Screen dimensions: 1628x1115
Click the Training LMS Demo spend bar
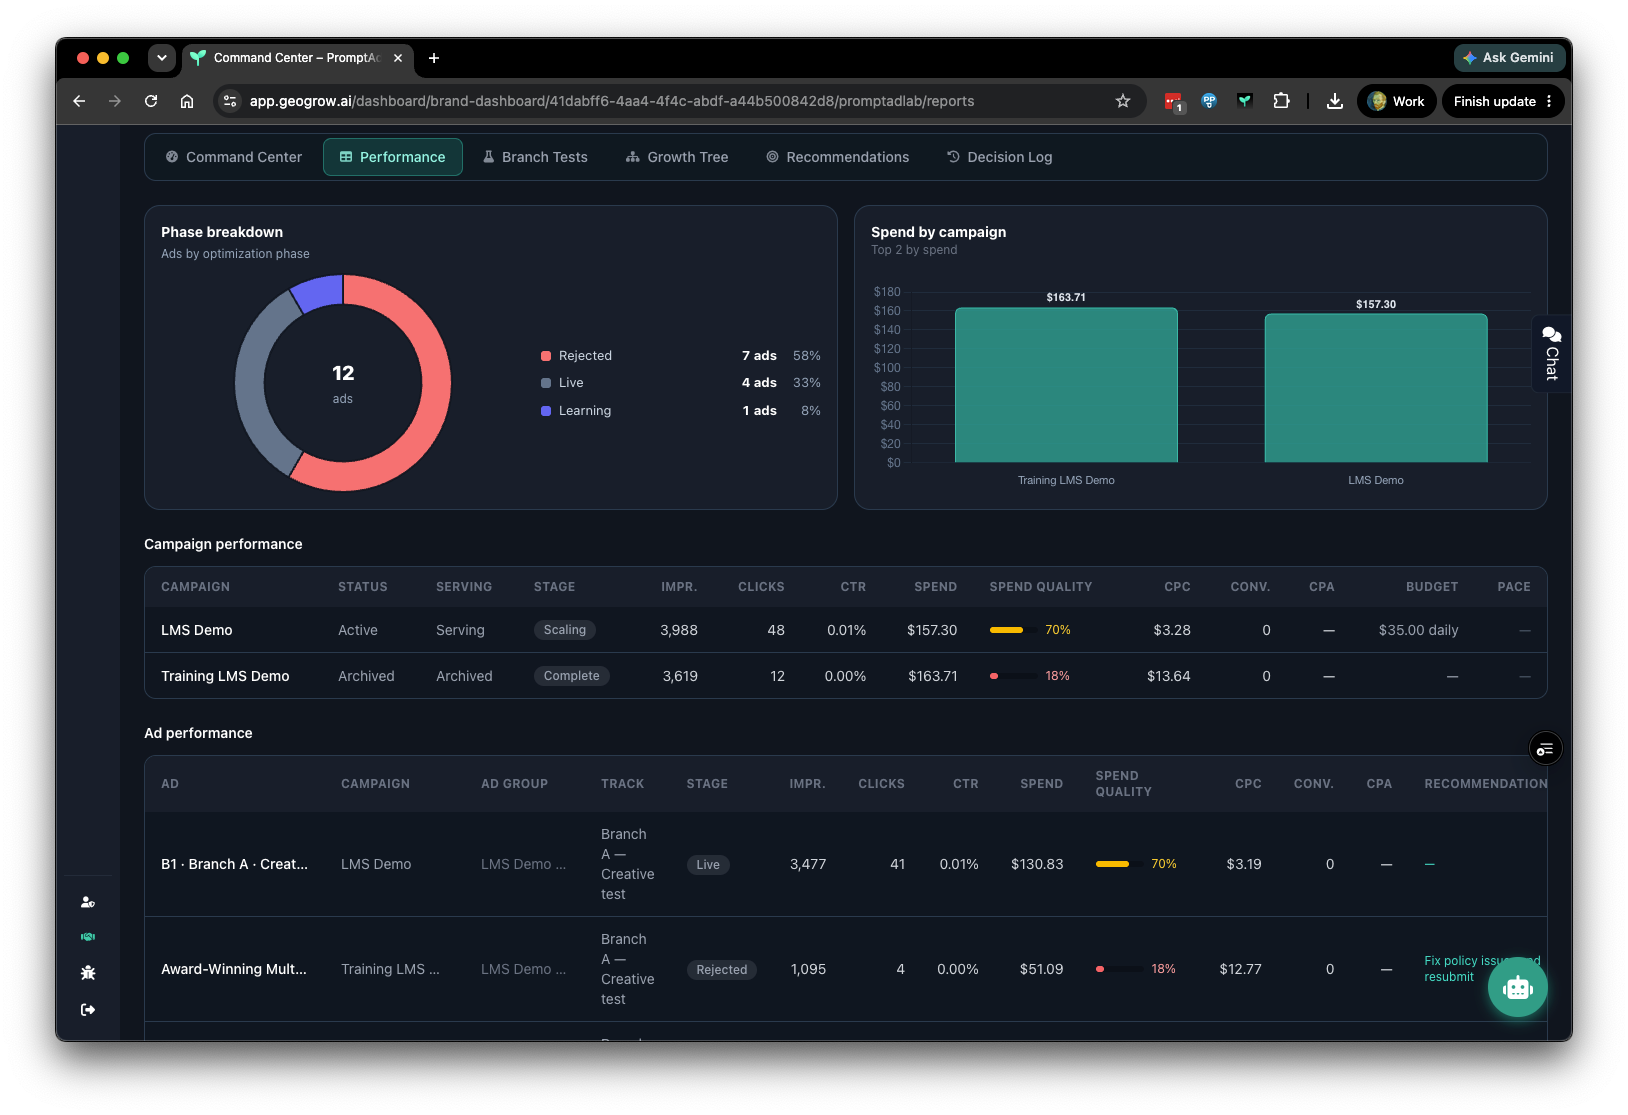1066,385
